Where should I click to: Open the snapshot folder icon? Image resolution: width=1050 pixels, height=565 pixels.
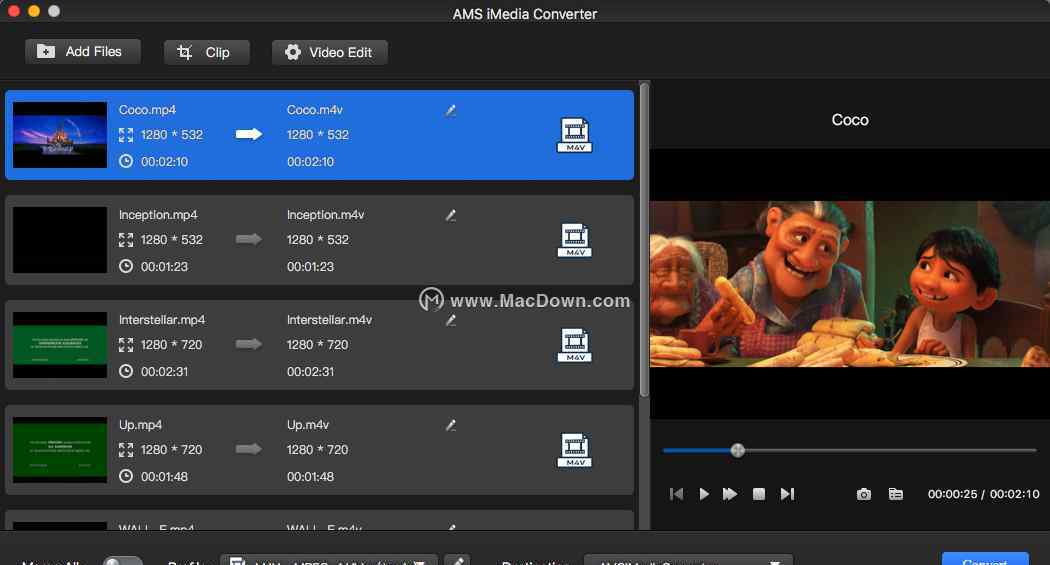click(895, 494)
